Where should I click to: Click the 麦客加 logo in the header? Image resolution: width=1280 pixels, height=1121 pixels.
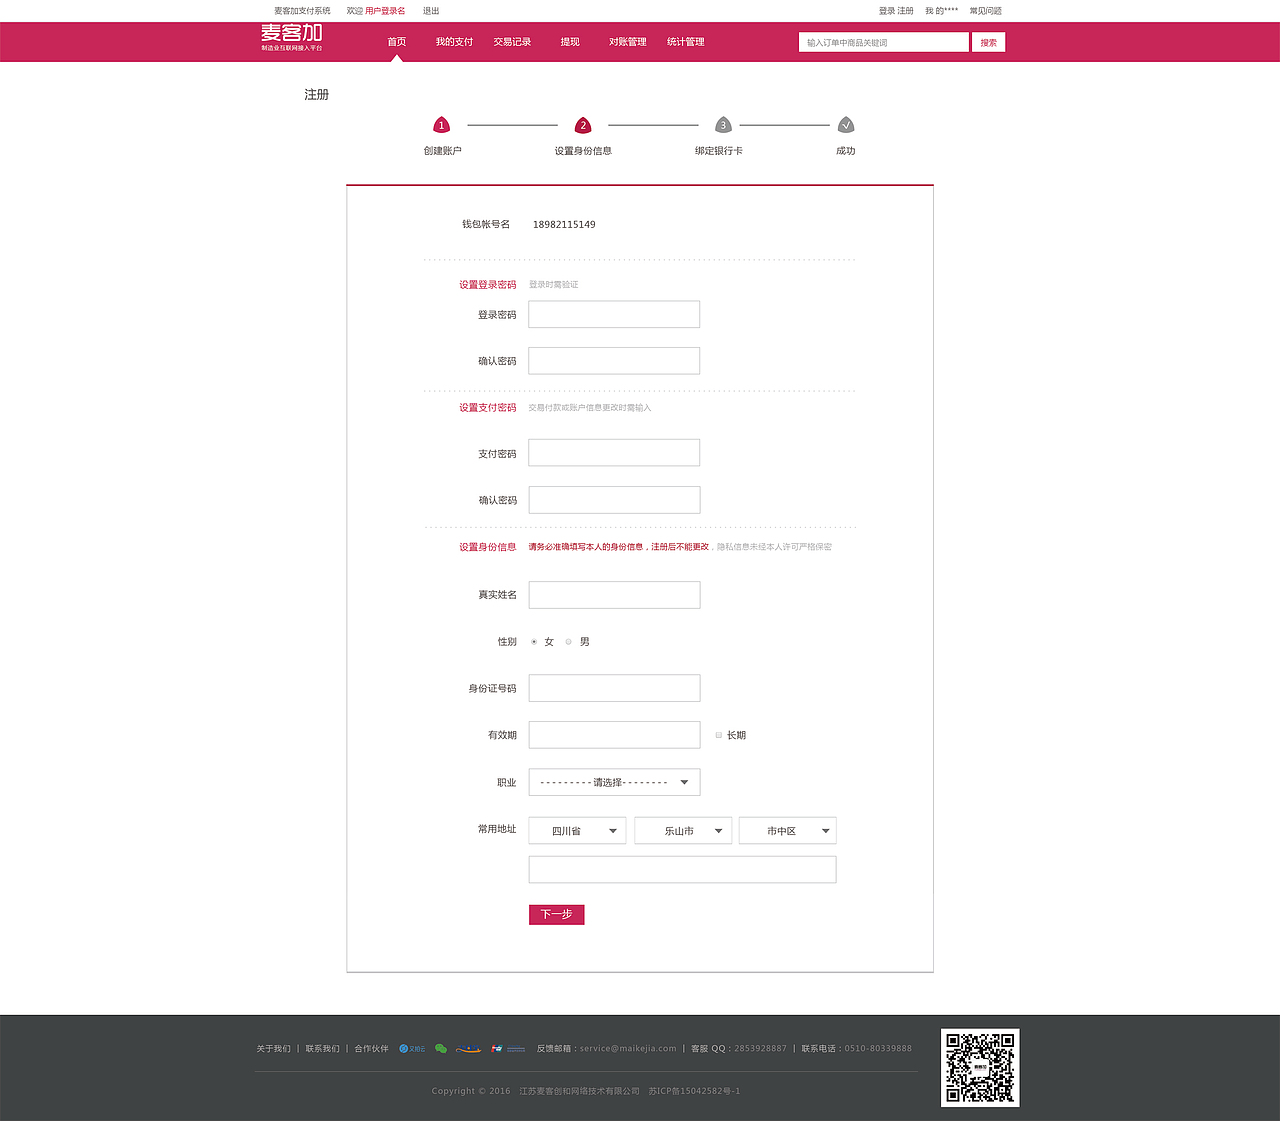(291, 38)
